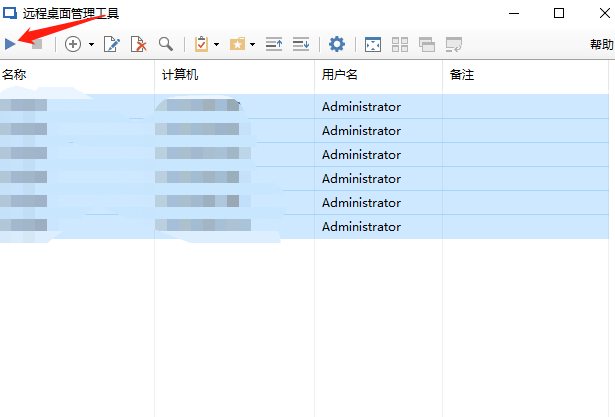615x417 pixels.
Task: Move the selected entry up with the toolbar icon
Action: 274,44
